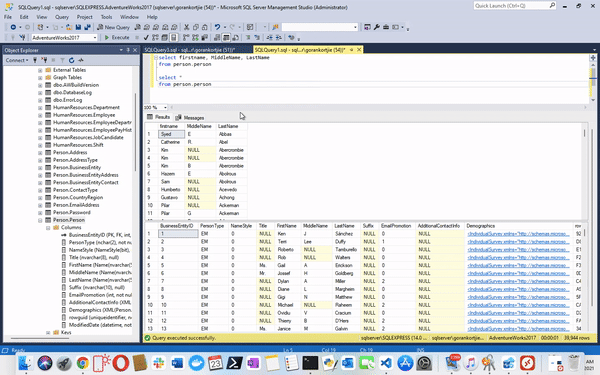The image size is (600, 375).
Task: Click the Save file disk icon
Action: (x=78, y=27)
